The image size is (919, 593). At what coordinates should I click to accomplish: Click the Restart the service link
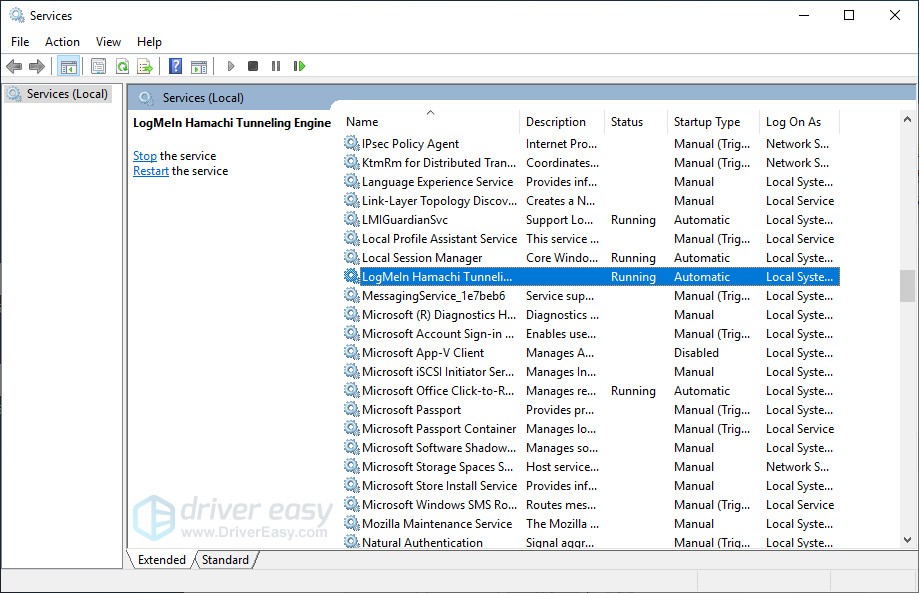point(150,170)
